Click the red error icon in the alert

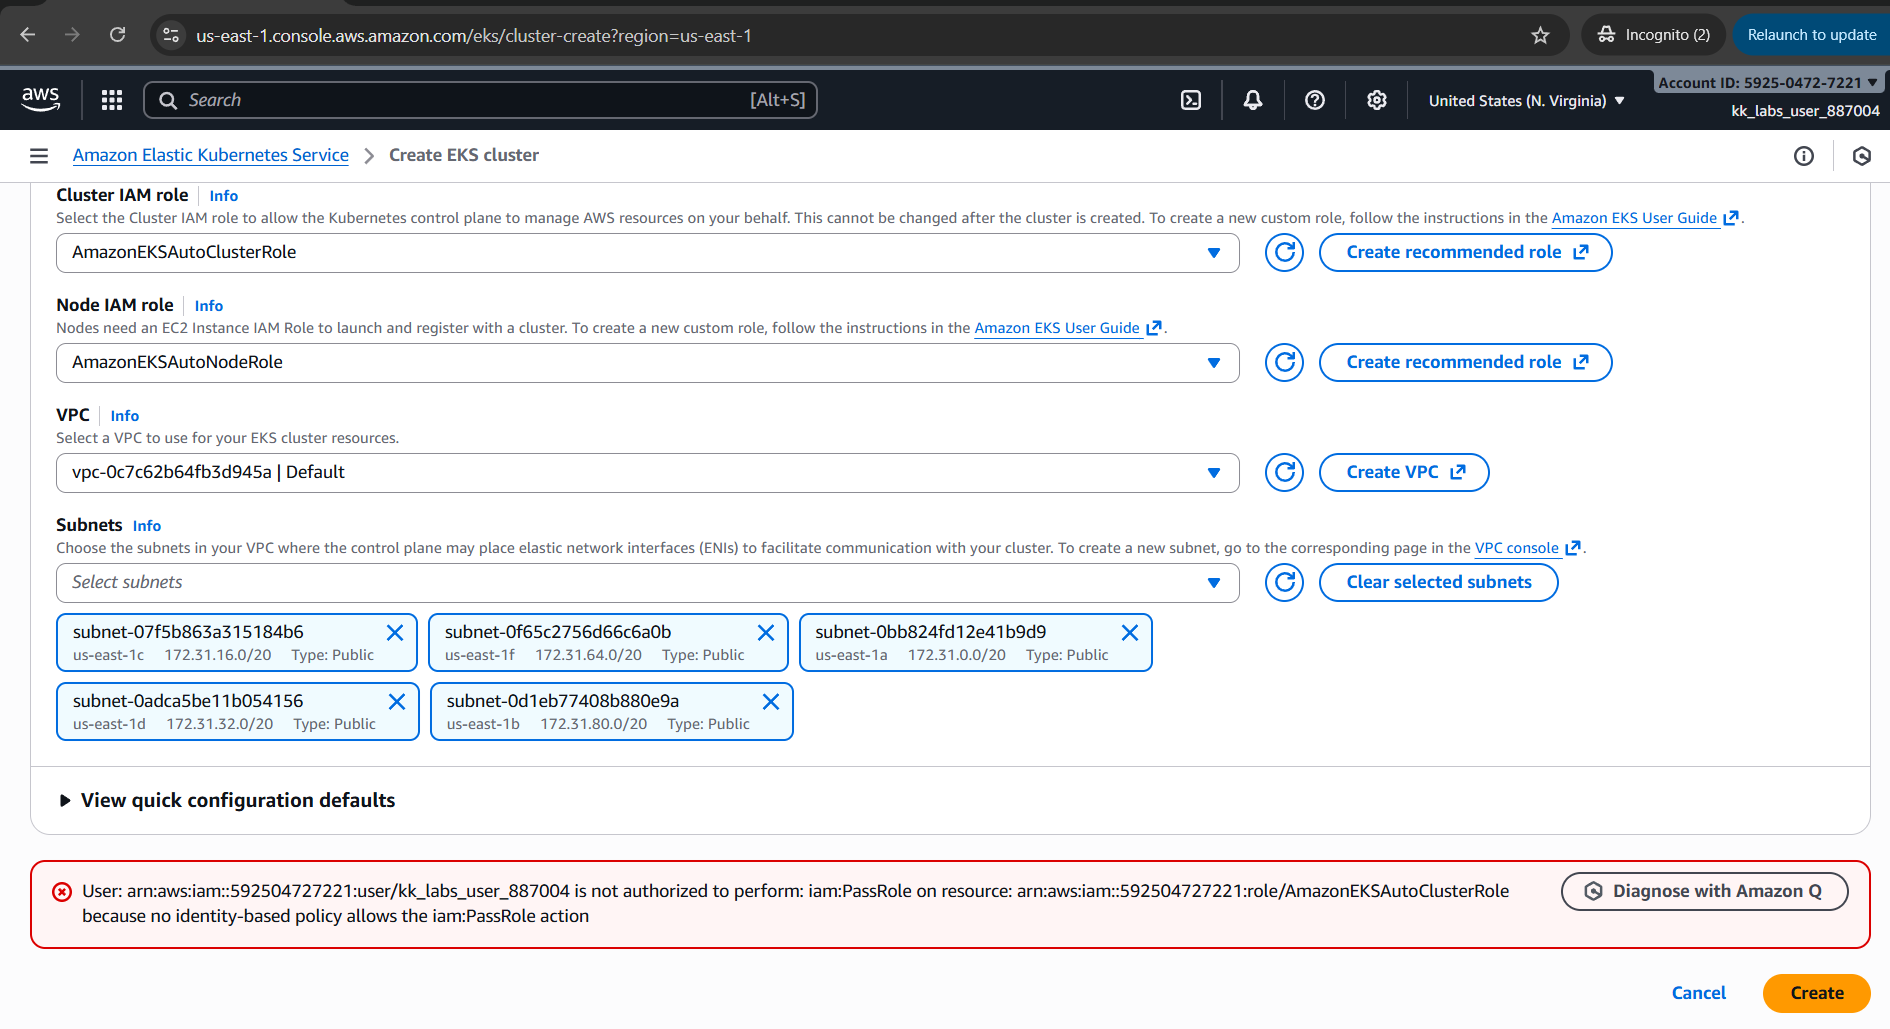62,892
